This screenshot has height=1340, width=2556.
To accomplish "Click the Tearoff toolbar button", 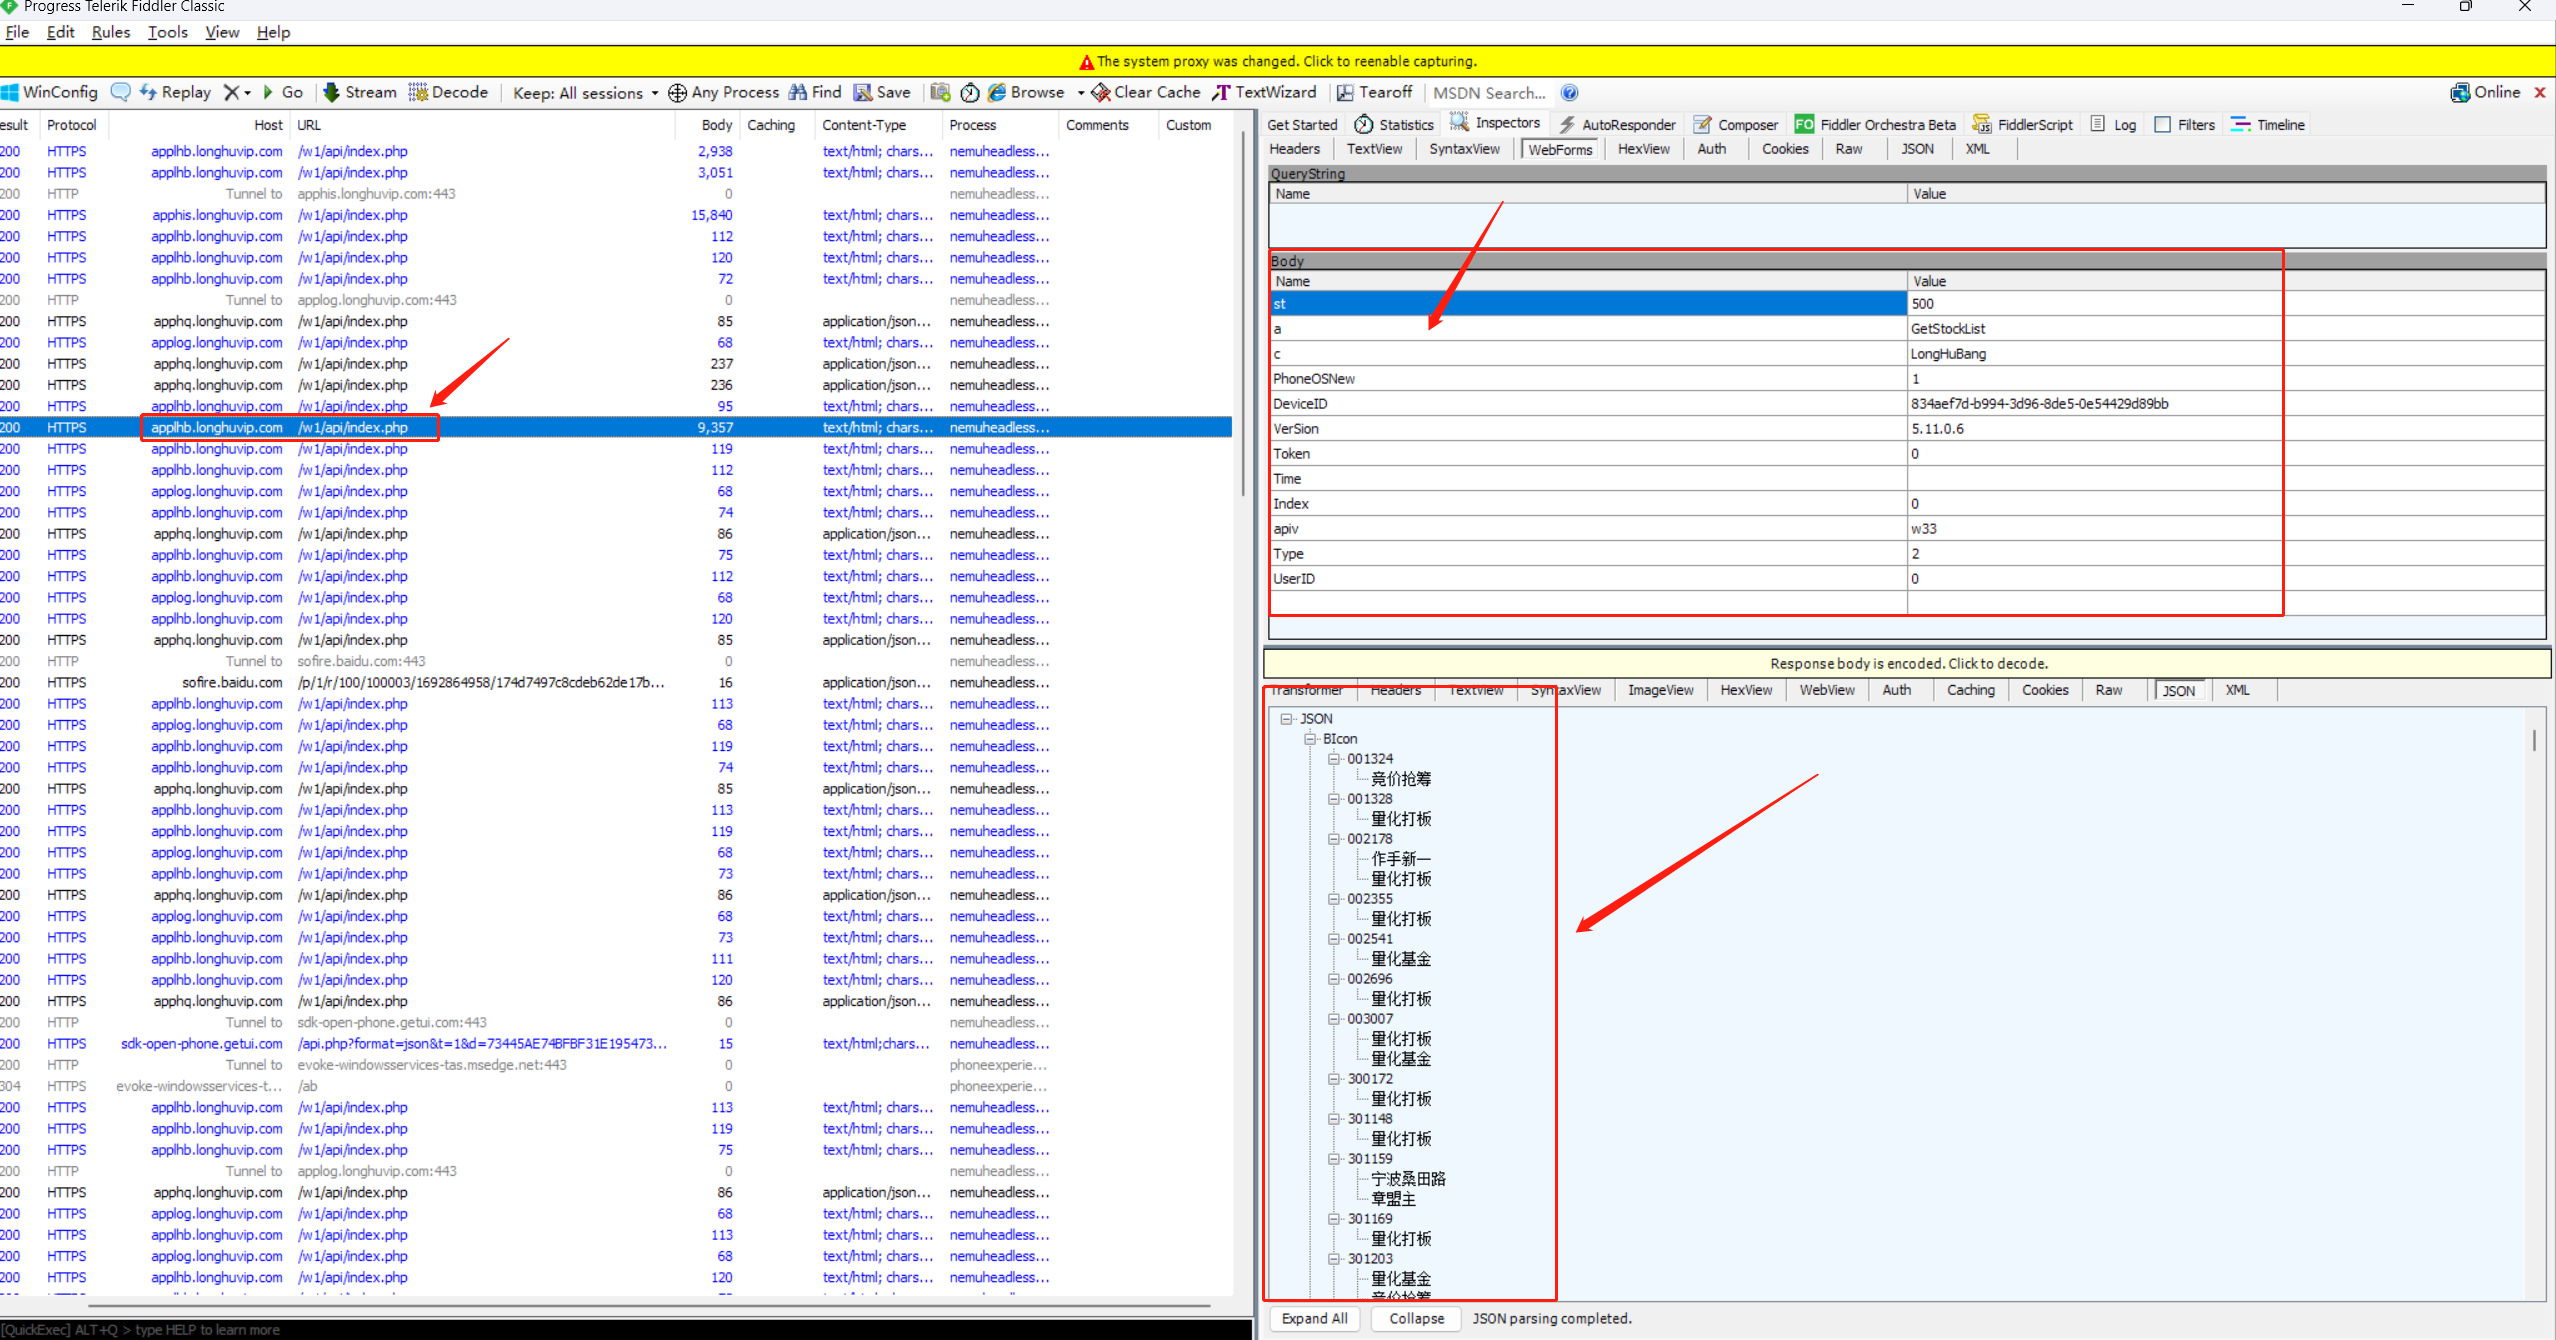I will 1375,92.
